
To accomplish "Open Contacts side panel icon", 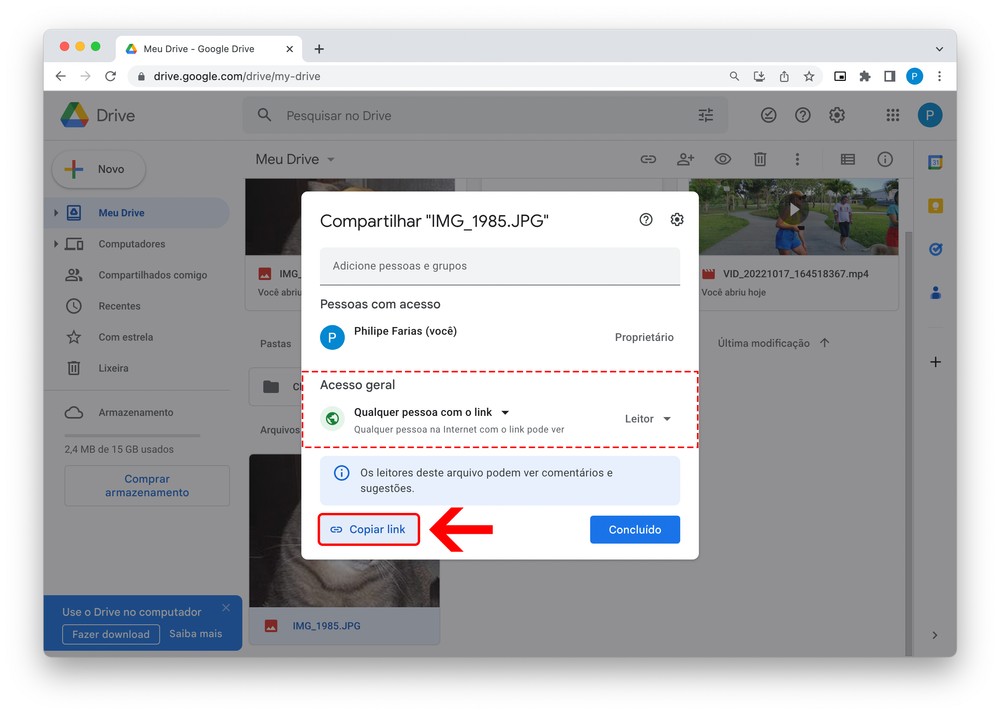I will (x=936, y=293).
